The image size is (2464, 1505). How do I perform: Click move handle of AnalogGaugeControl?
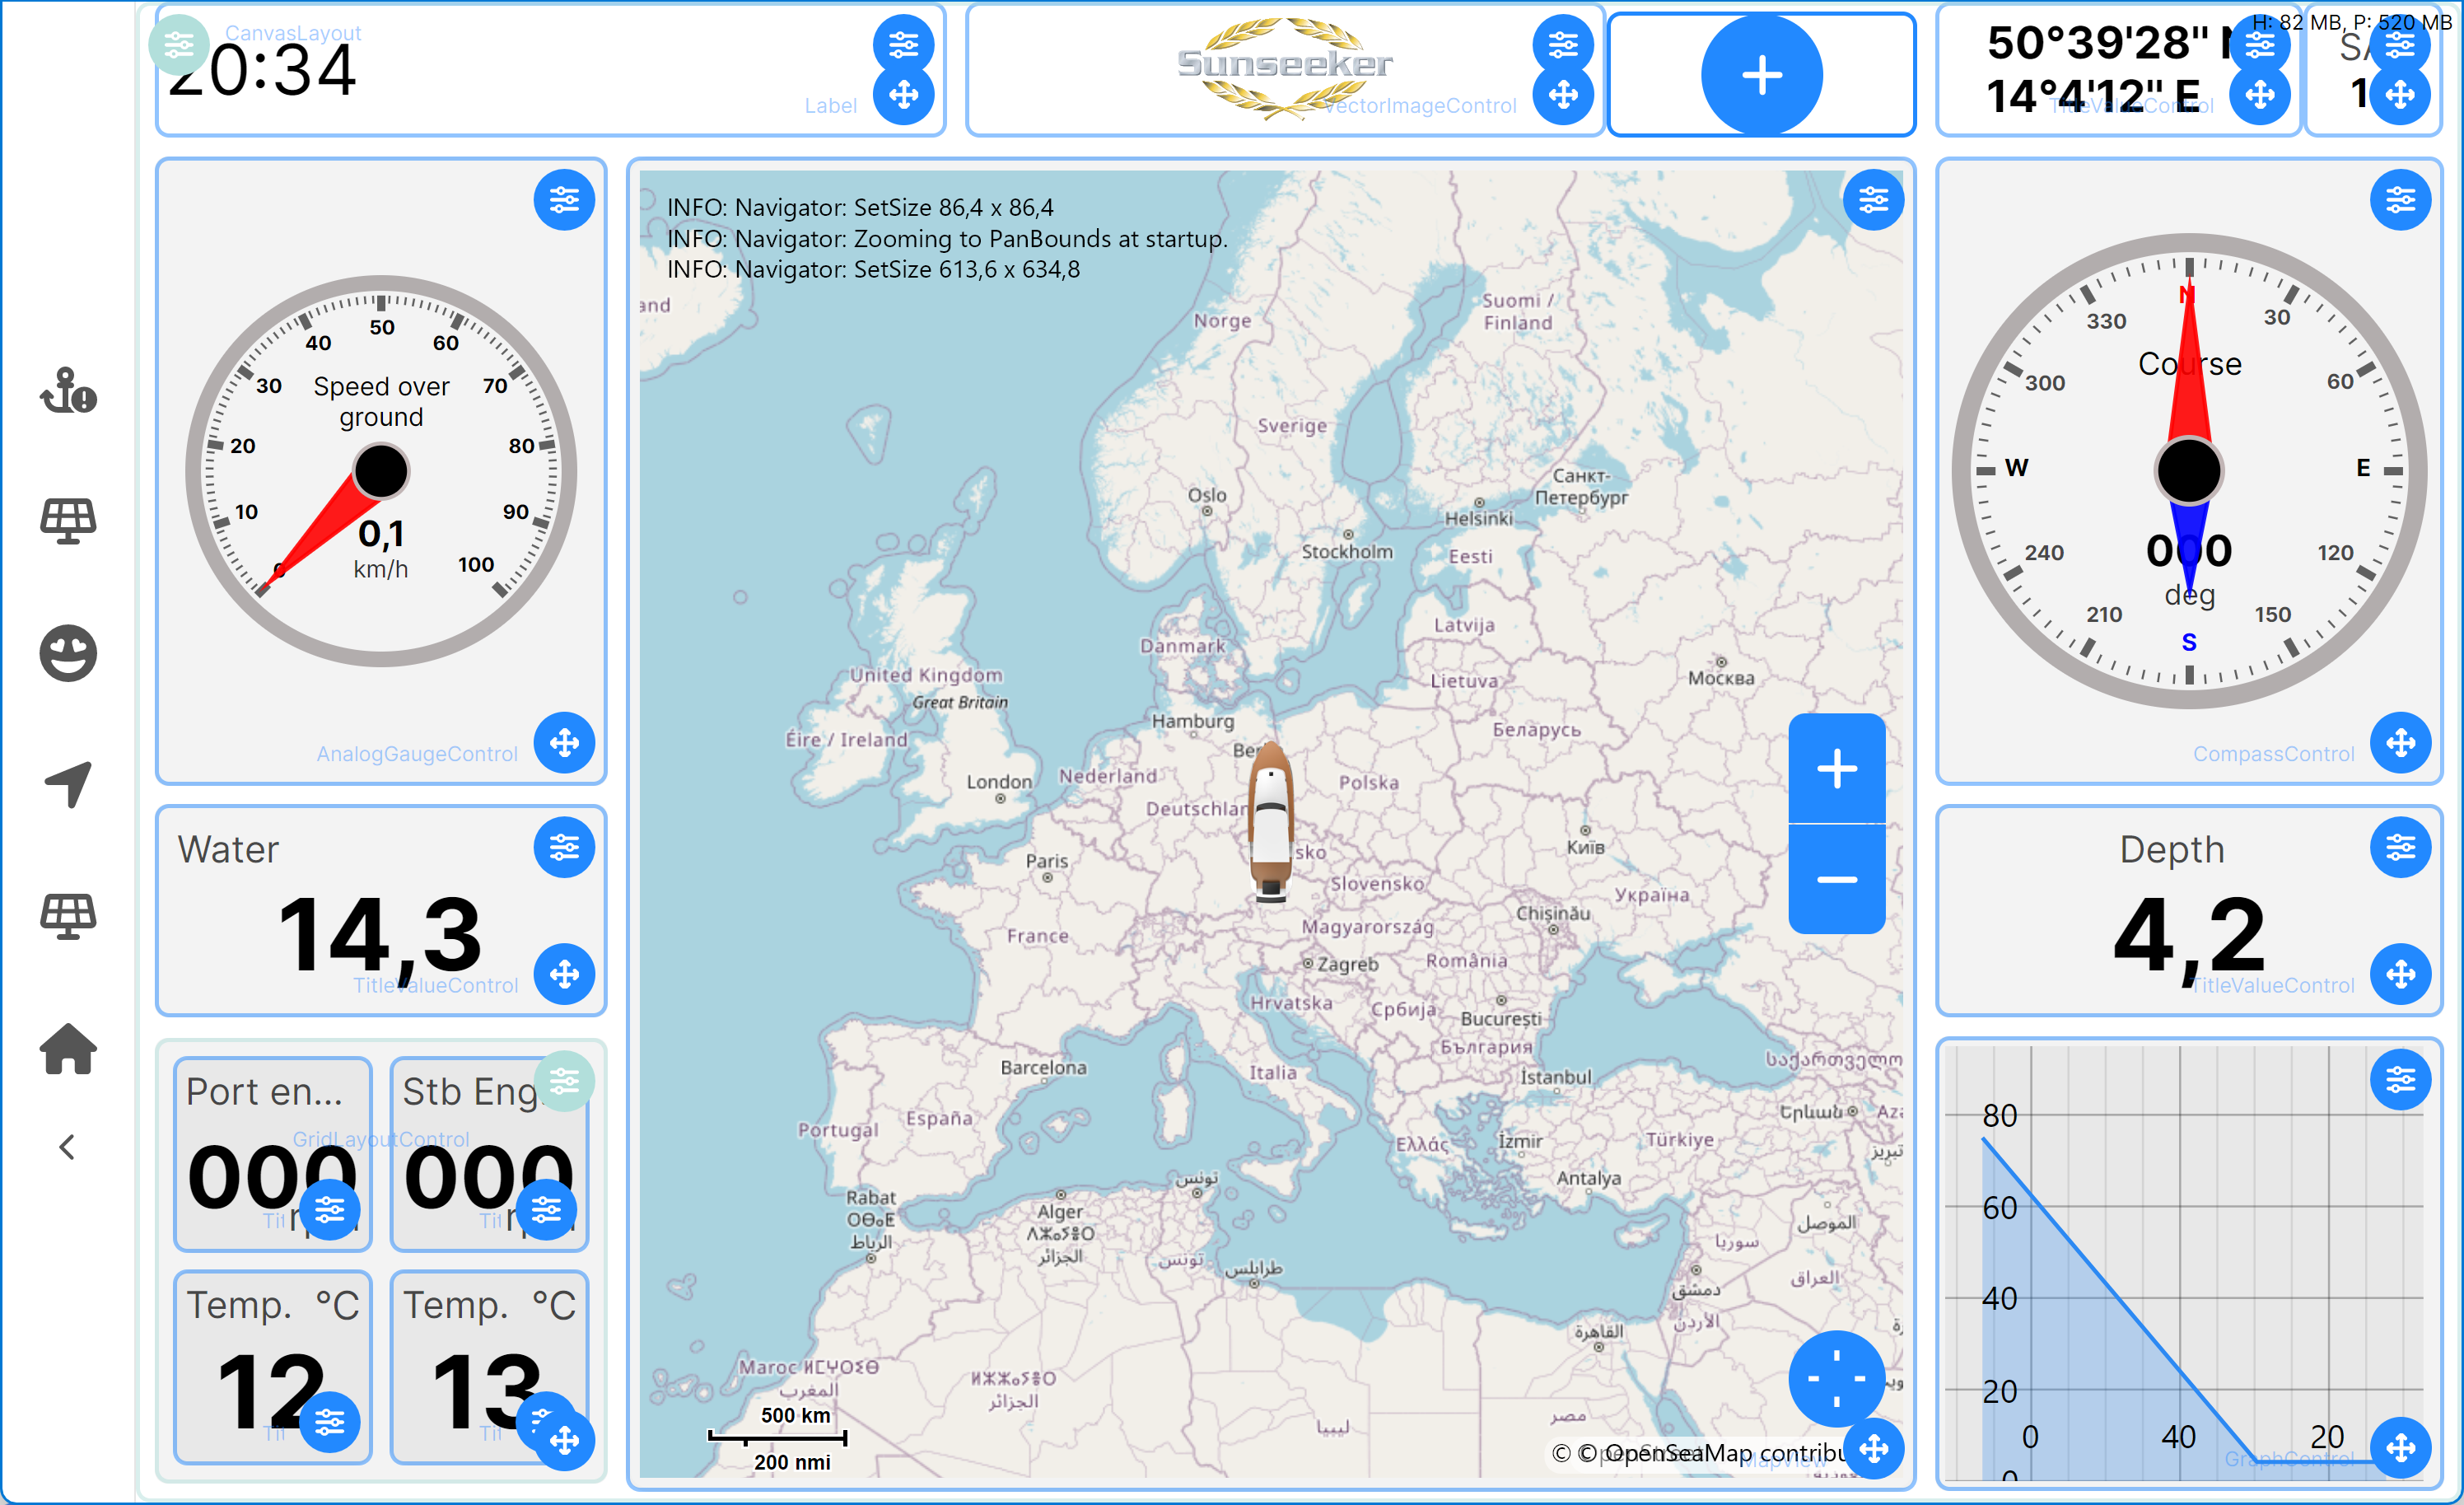tap(564, 743)
